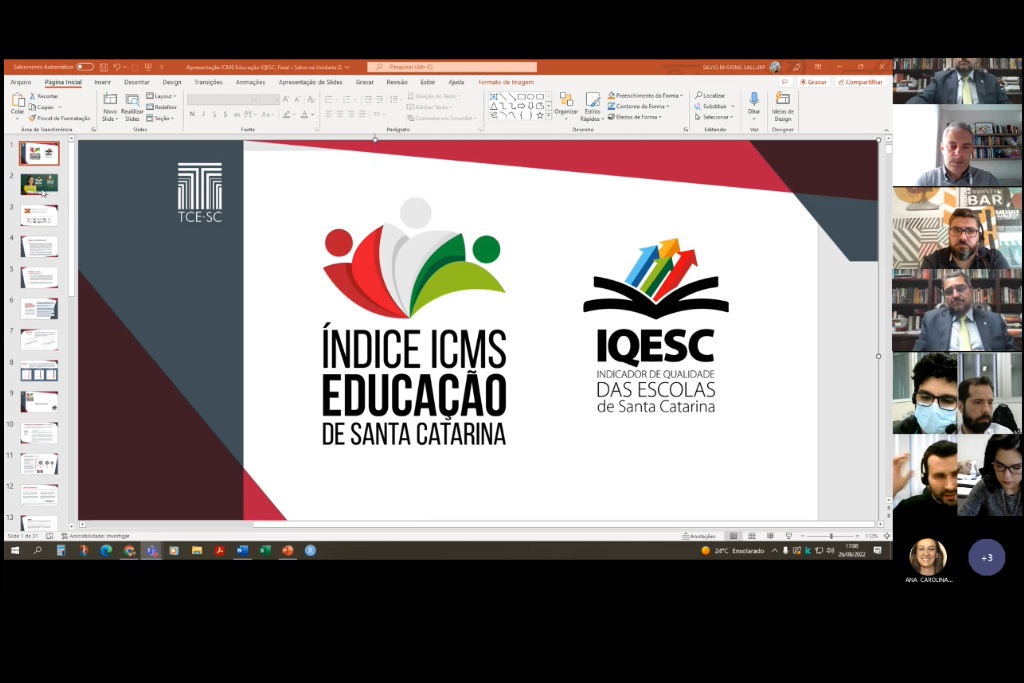Click Acessibilidade: investigar in status bar
This screenshot has height=683, width=1024.
tap(95, 536)
